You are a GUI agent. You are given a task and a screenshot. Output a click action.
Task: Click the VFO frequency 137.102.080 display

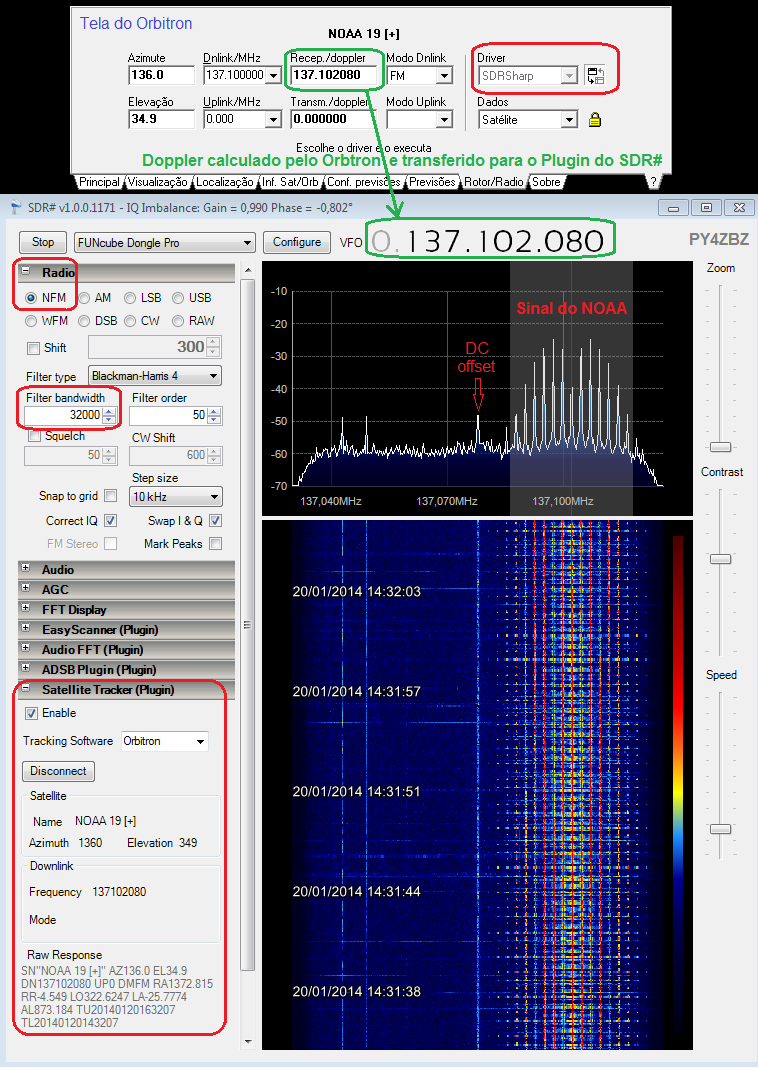(488, 241)
